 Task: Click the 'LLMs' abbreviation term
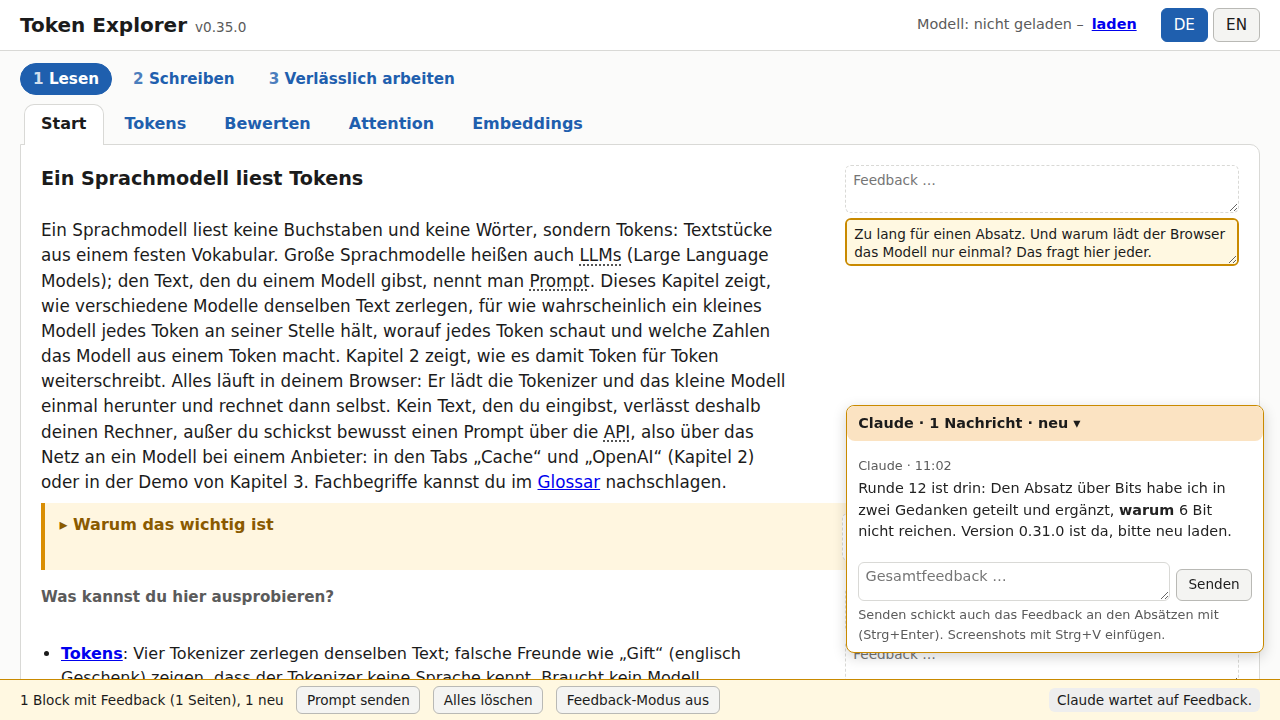click(x=600, y=255)
